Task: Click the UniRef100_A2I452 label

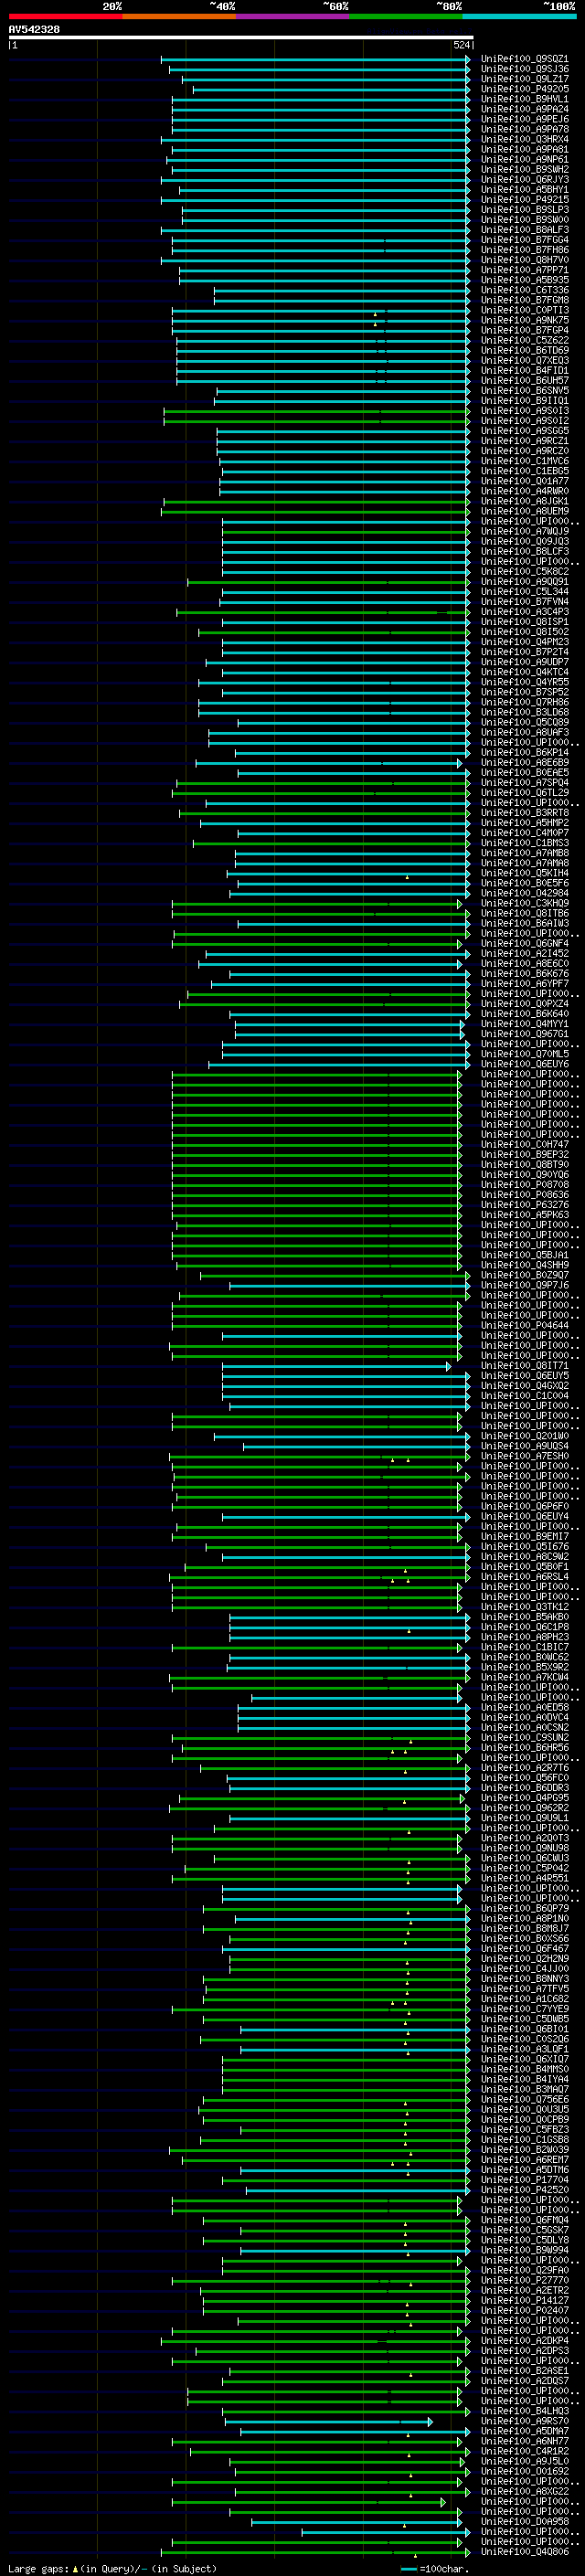Action: click(524, 953)
